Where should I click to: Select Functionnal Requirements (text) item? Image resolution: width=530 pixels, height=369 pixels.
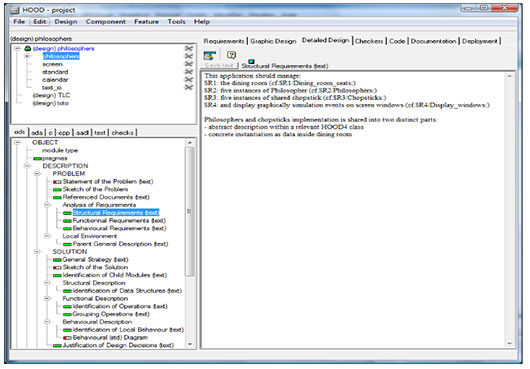[119, 221]
